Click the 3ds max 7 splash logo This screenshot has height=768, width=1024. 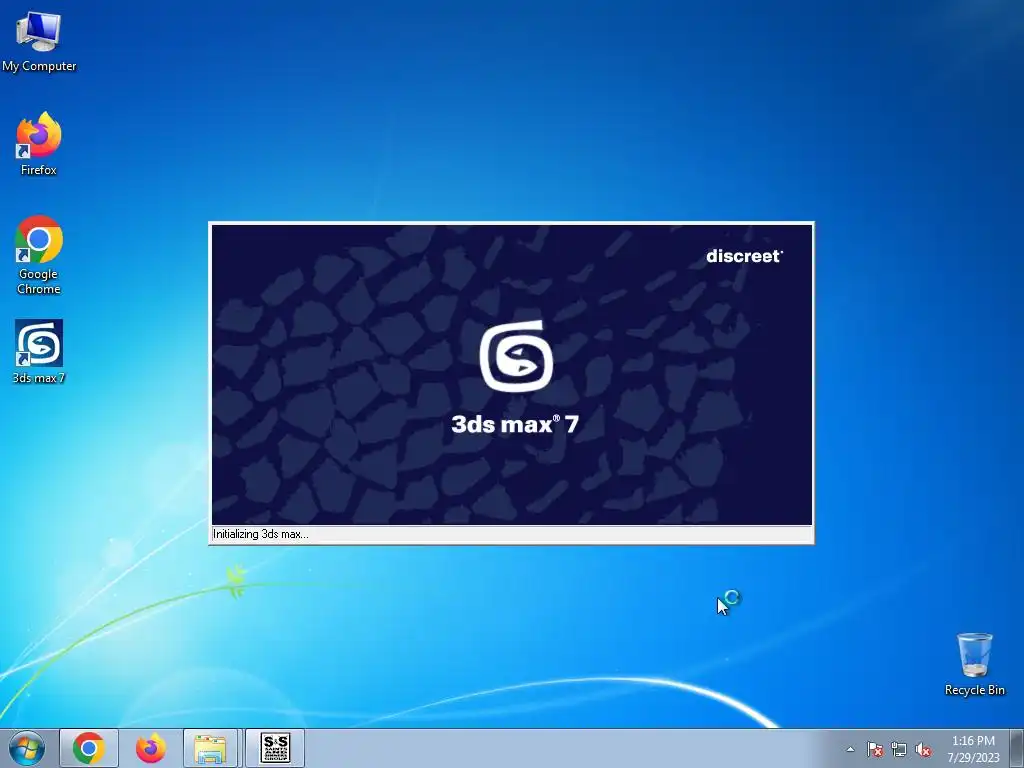click(x=516, y=357)
